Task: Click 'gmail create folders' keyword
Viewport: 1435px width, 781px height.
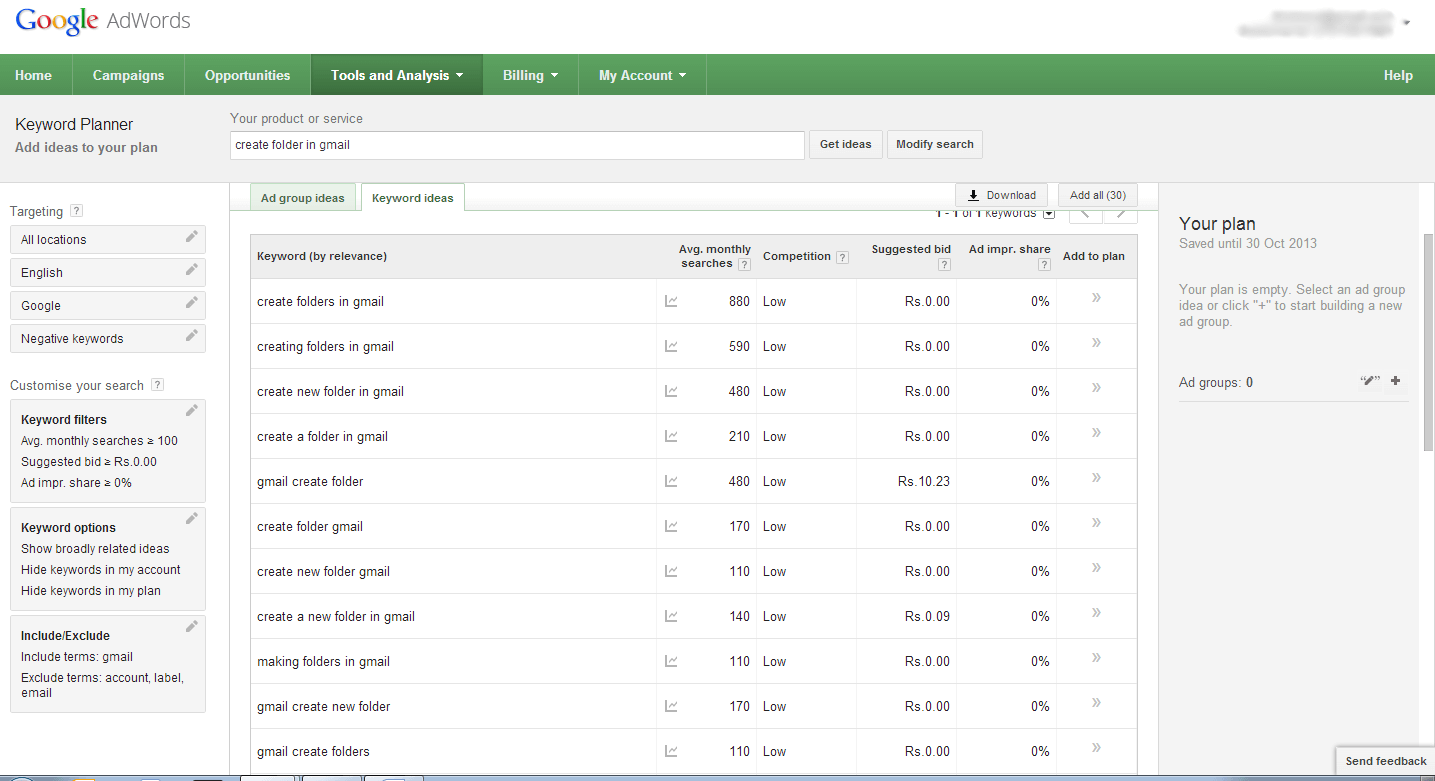Action: click(313, 751)
